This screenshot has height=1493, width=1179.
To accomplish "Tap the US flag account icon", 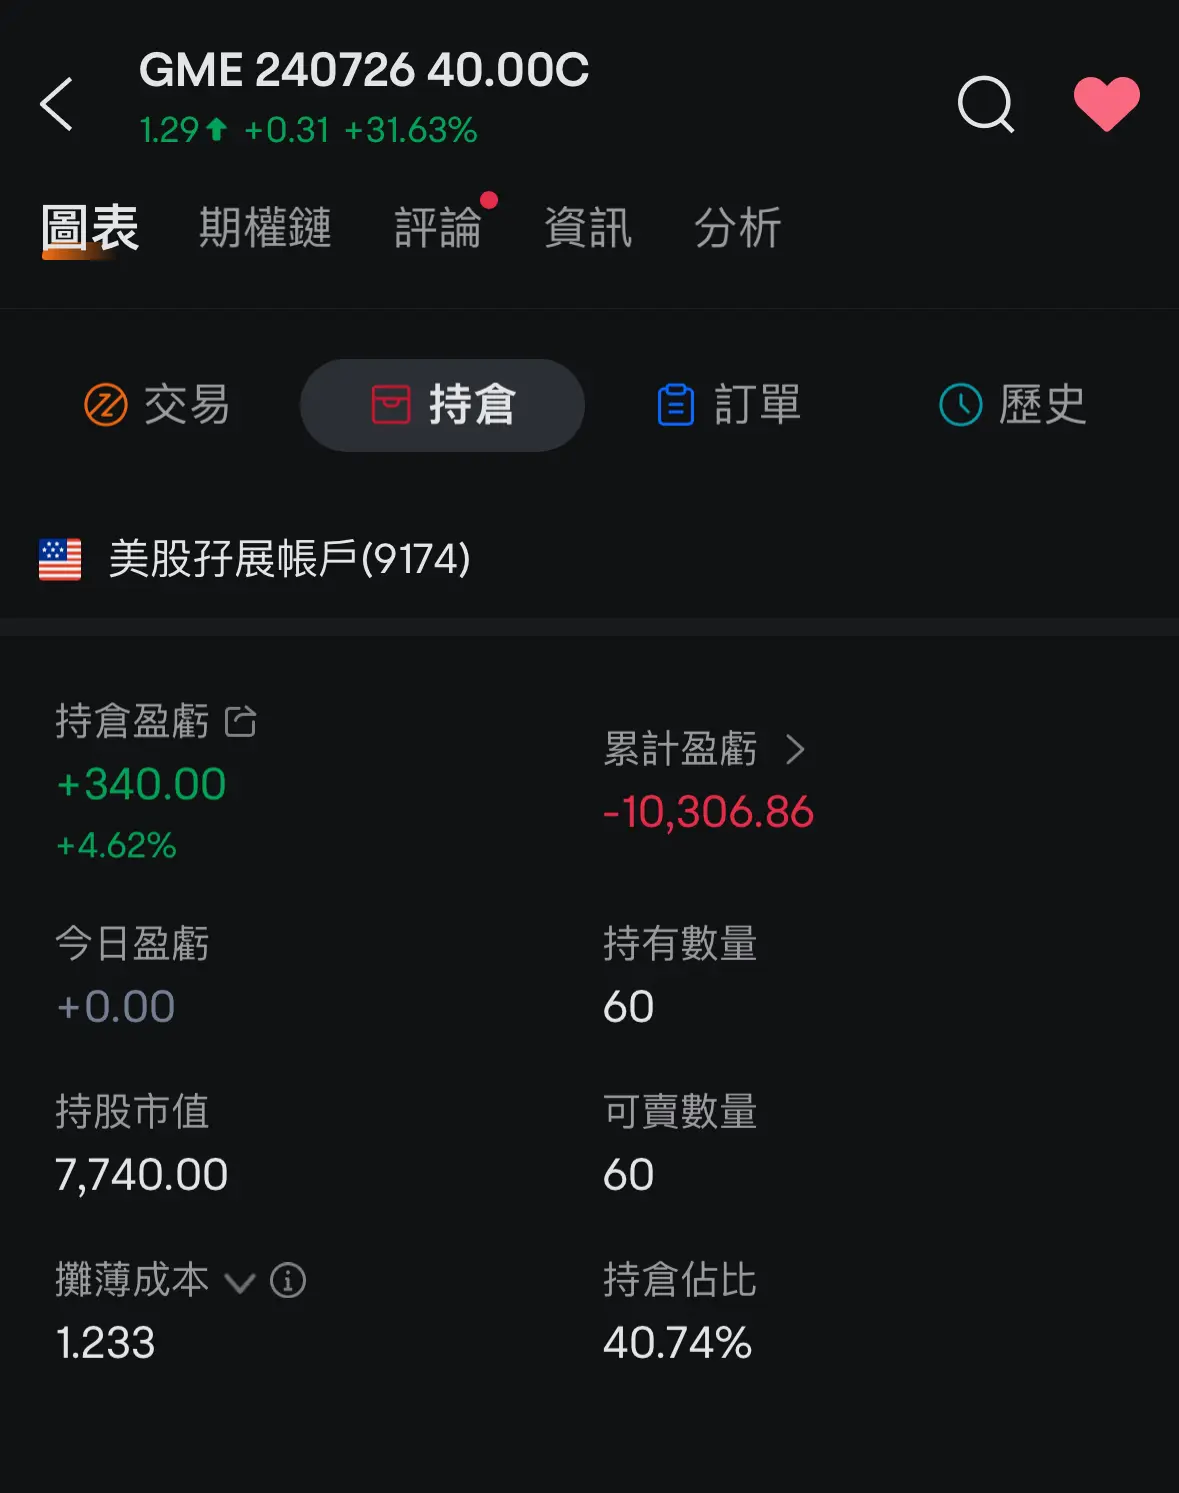I will [60, 559].
